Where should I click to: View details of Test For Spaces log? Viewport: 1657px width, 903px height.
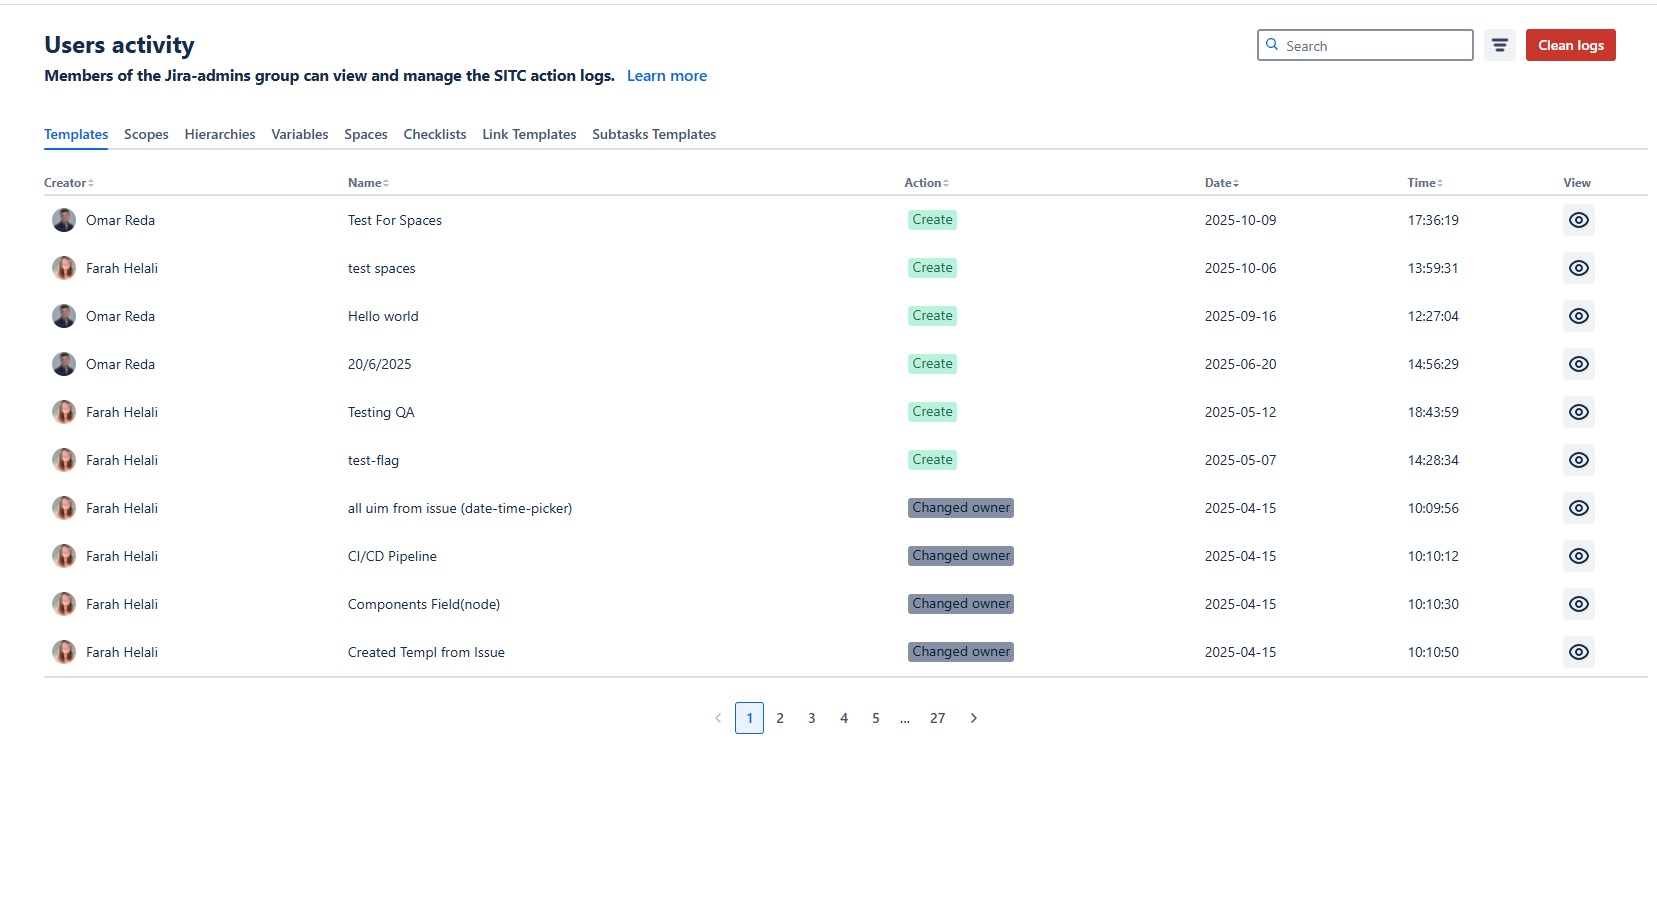(x=1578, y=220)
